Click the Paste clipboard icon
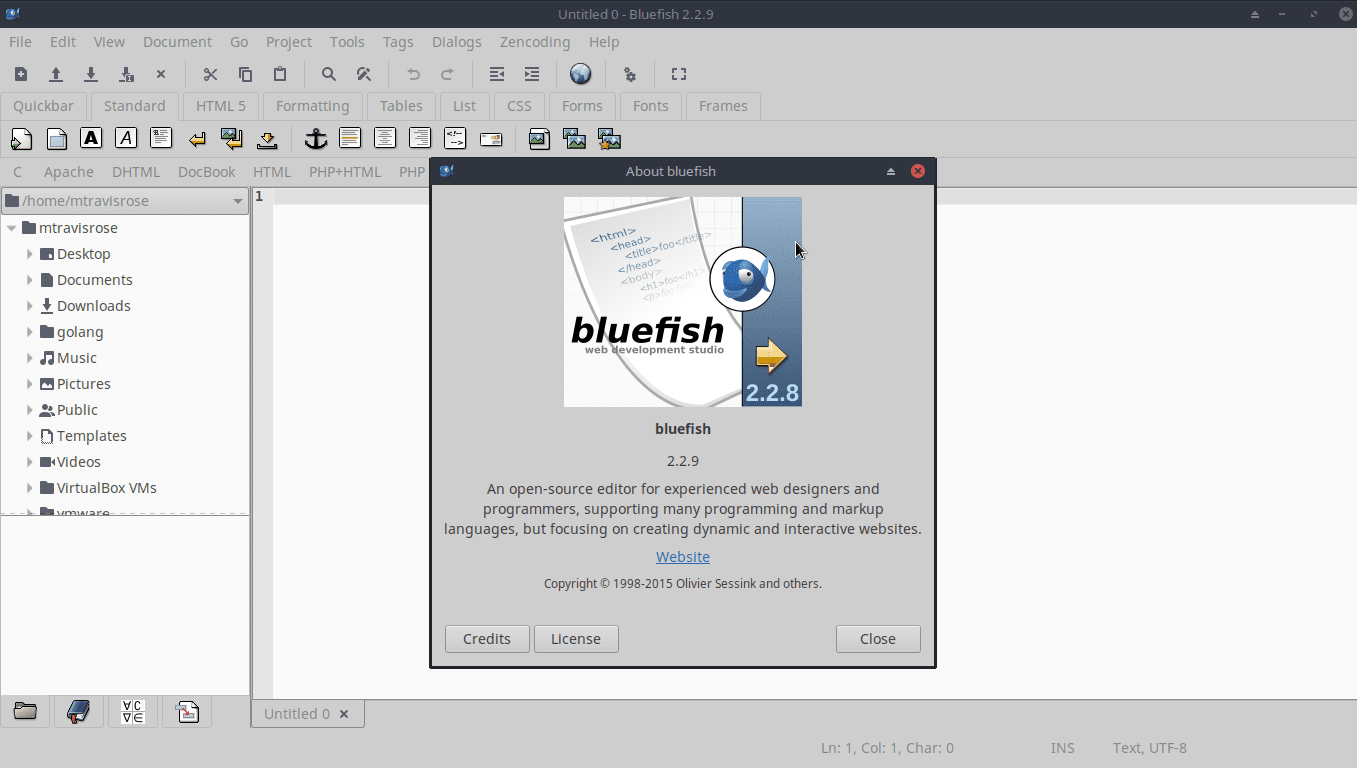 click(x=280, y=74)
